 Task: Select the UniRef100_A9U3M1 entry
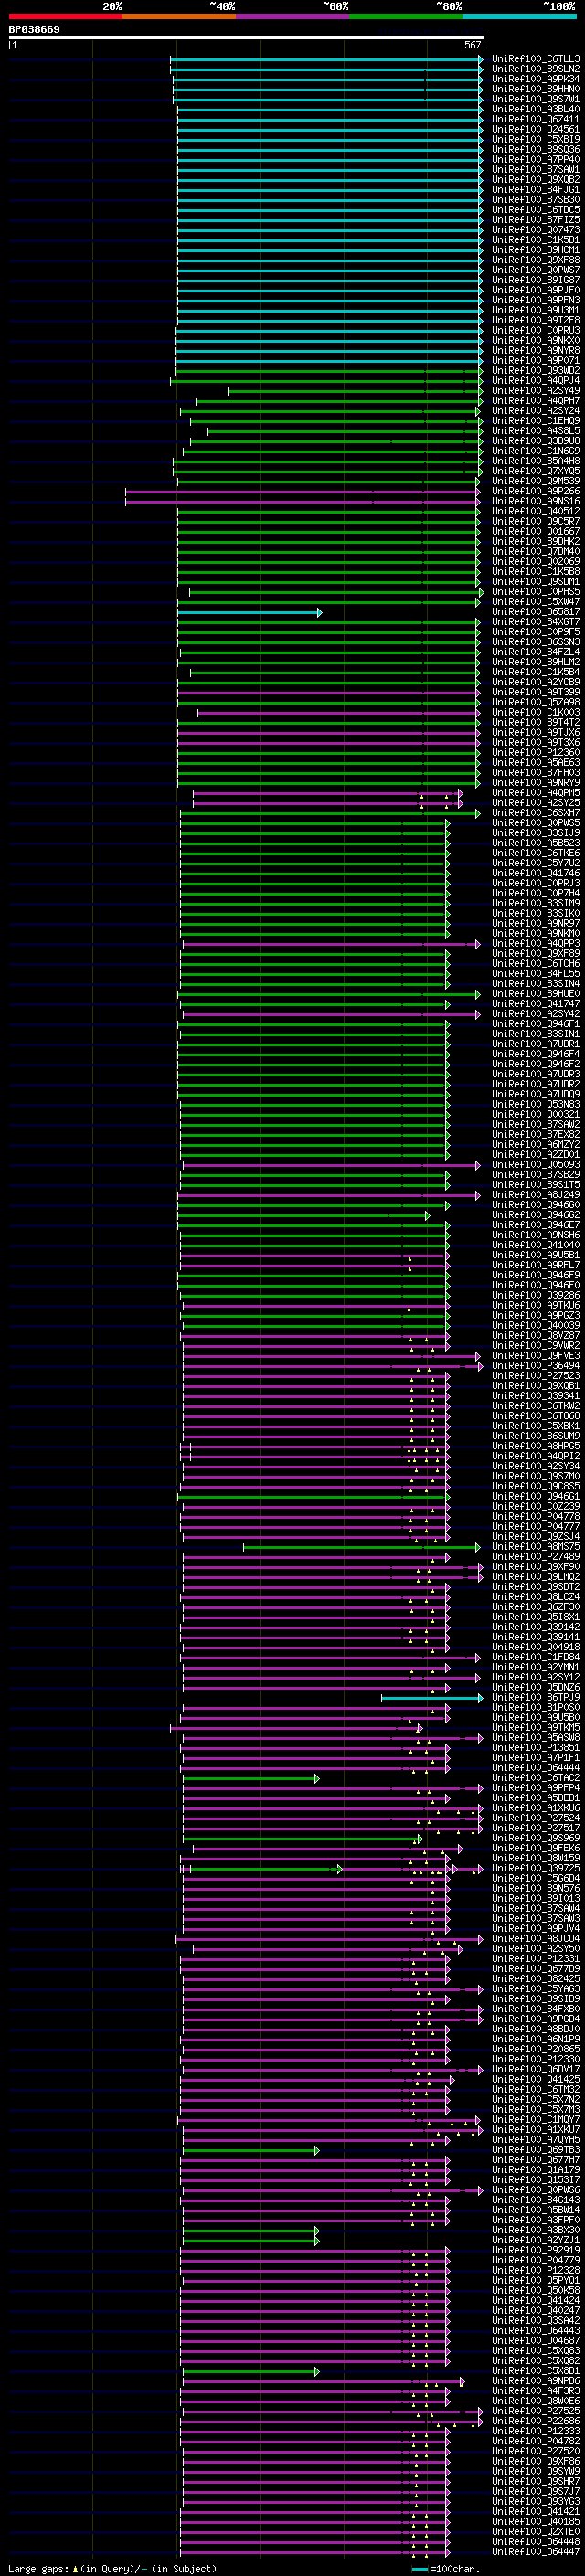point(535,310)
